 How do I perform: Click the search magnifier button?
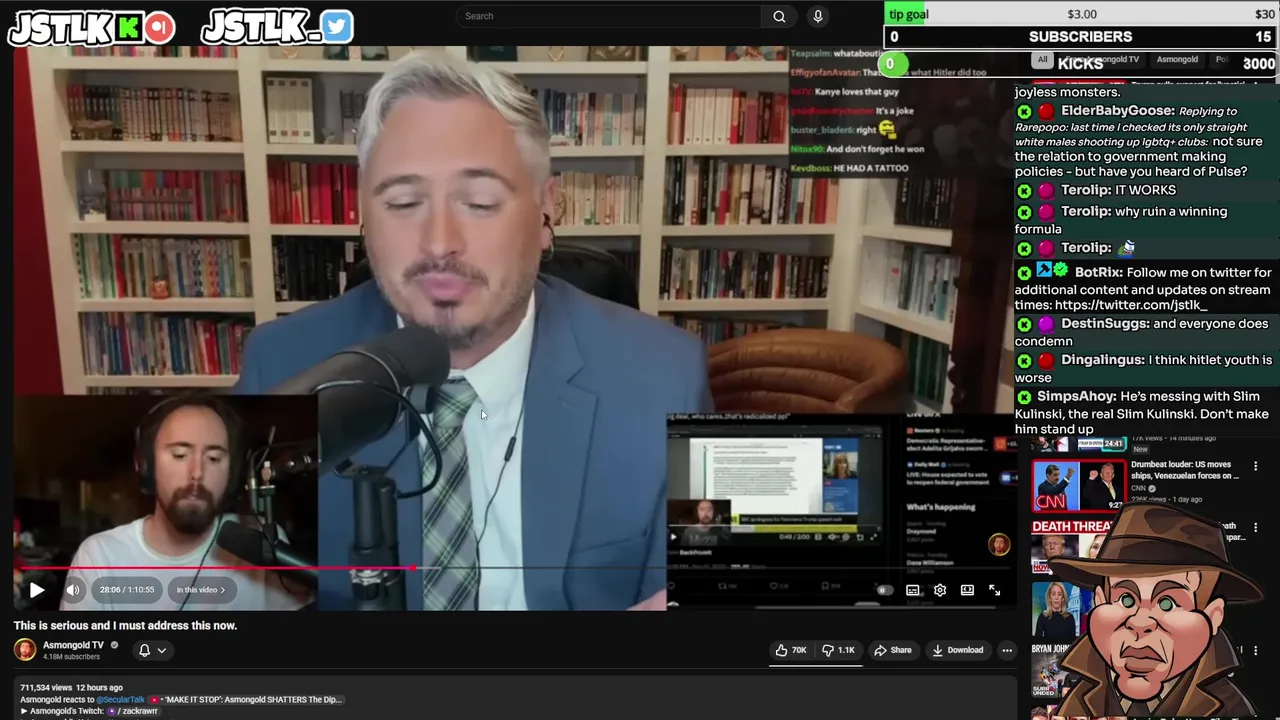click(x=779, y=16)
